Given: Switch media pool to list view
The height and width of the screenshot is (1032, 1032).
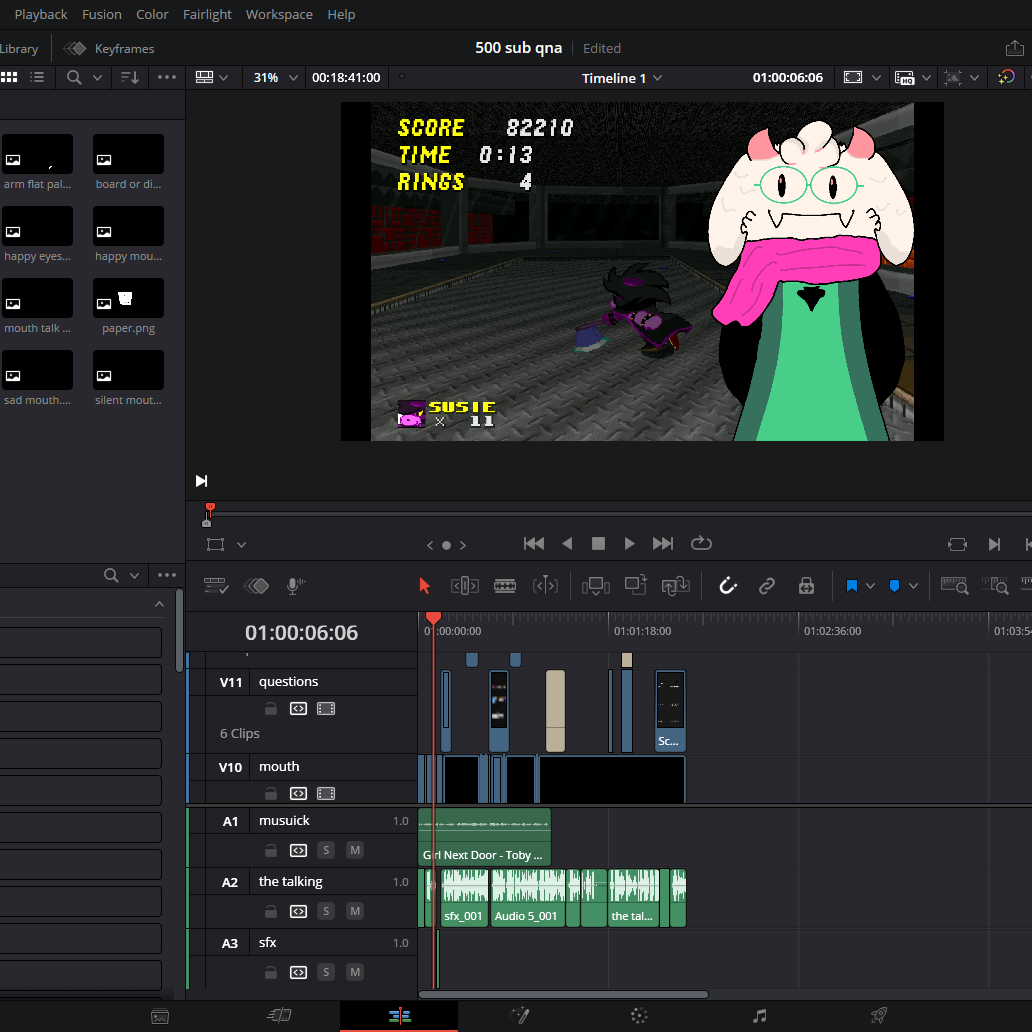Looking at the screenshot, I should 37,77.
